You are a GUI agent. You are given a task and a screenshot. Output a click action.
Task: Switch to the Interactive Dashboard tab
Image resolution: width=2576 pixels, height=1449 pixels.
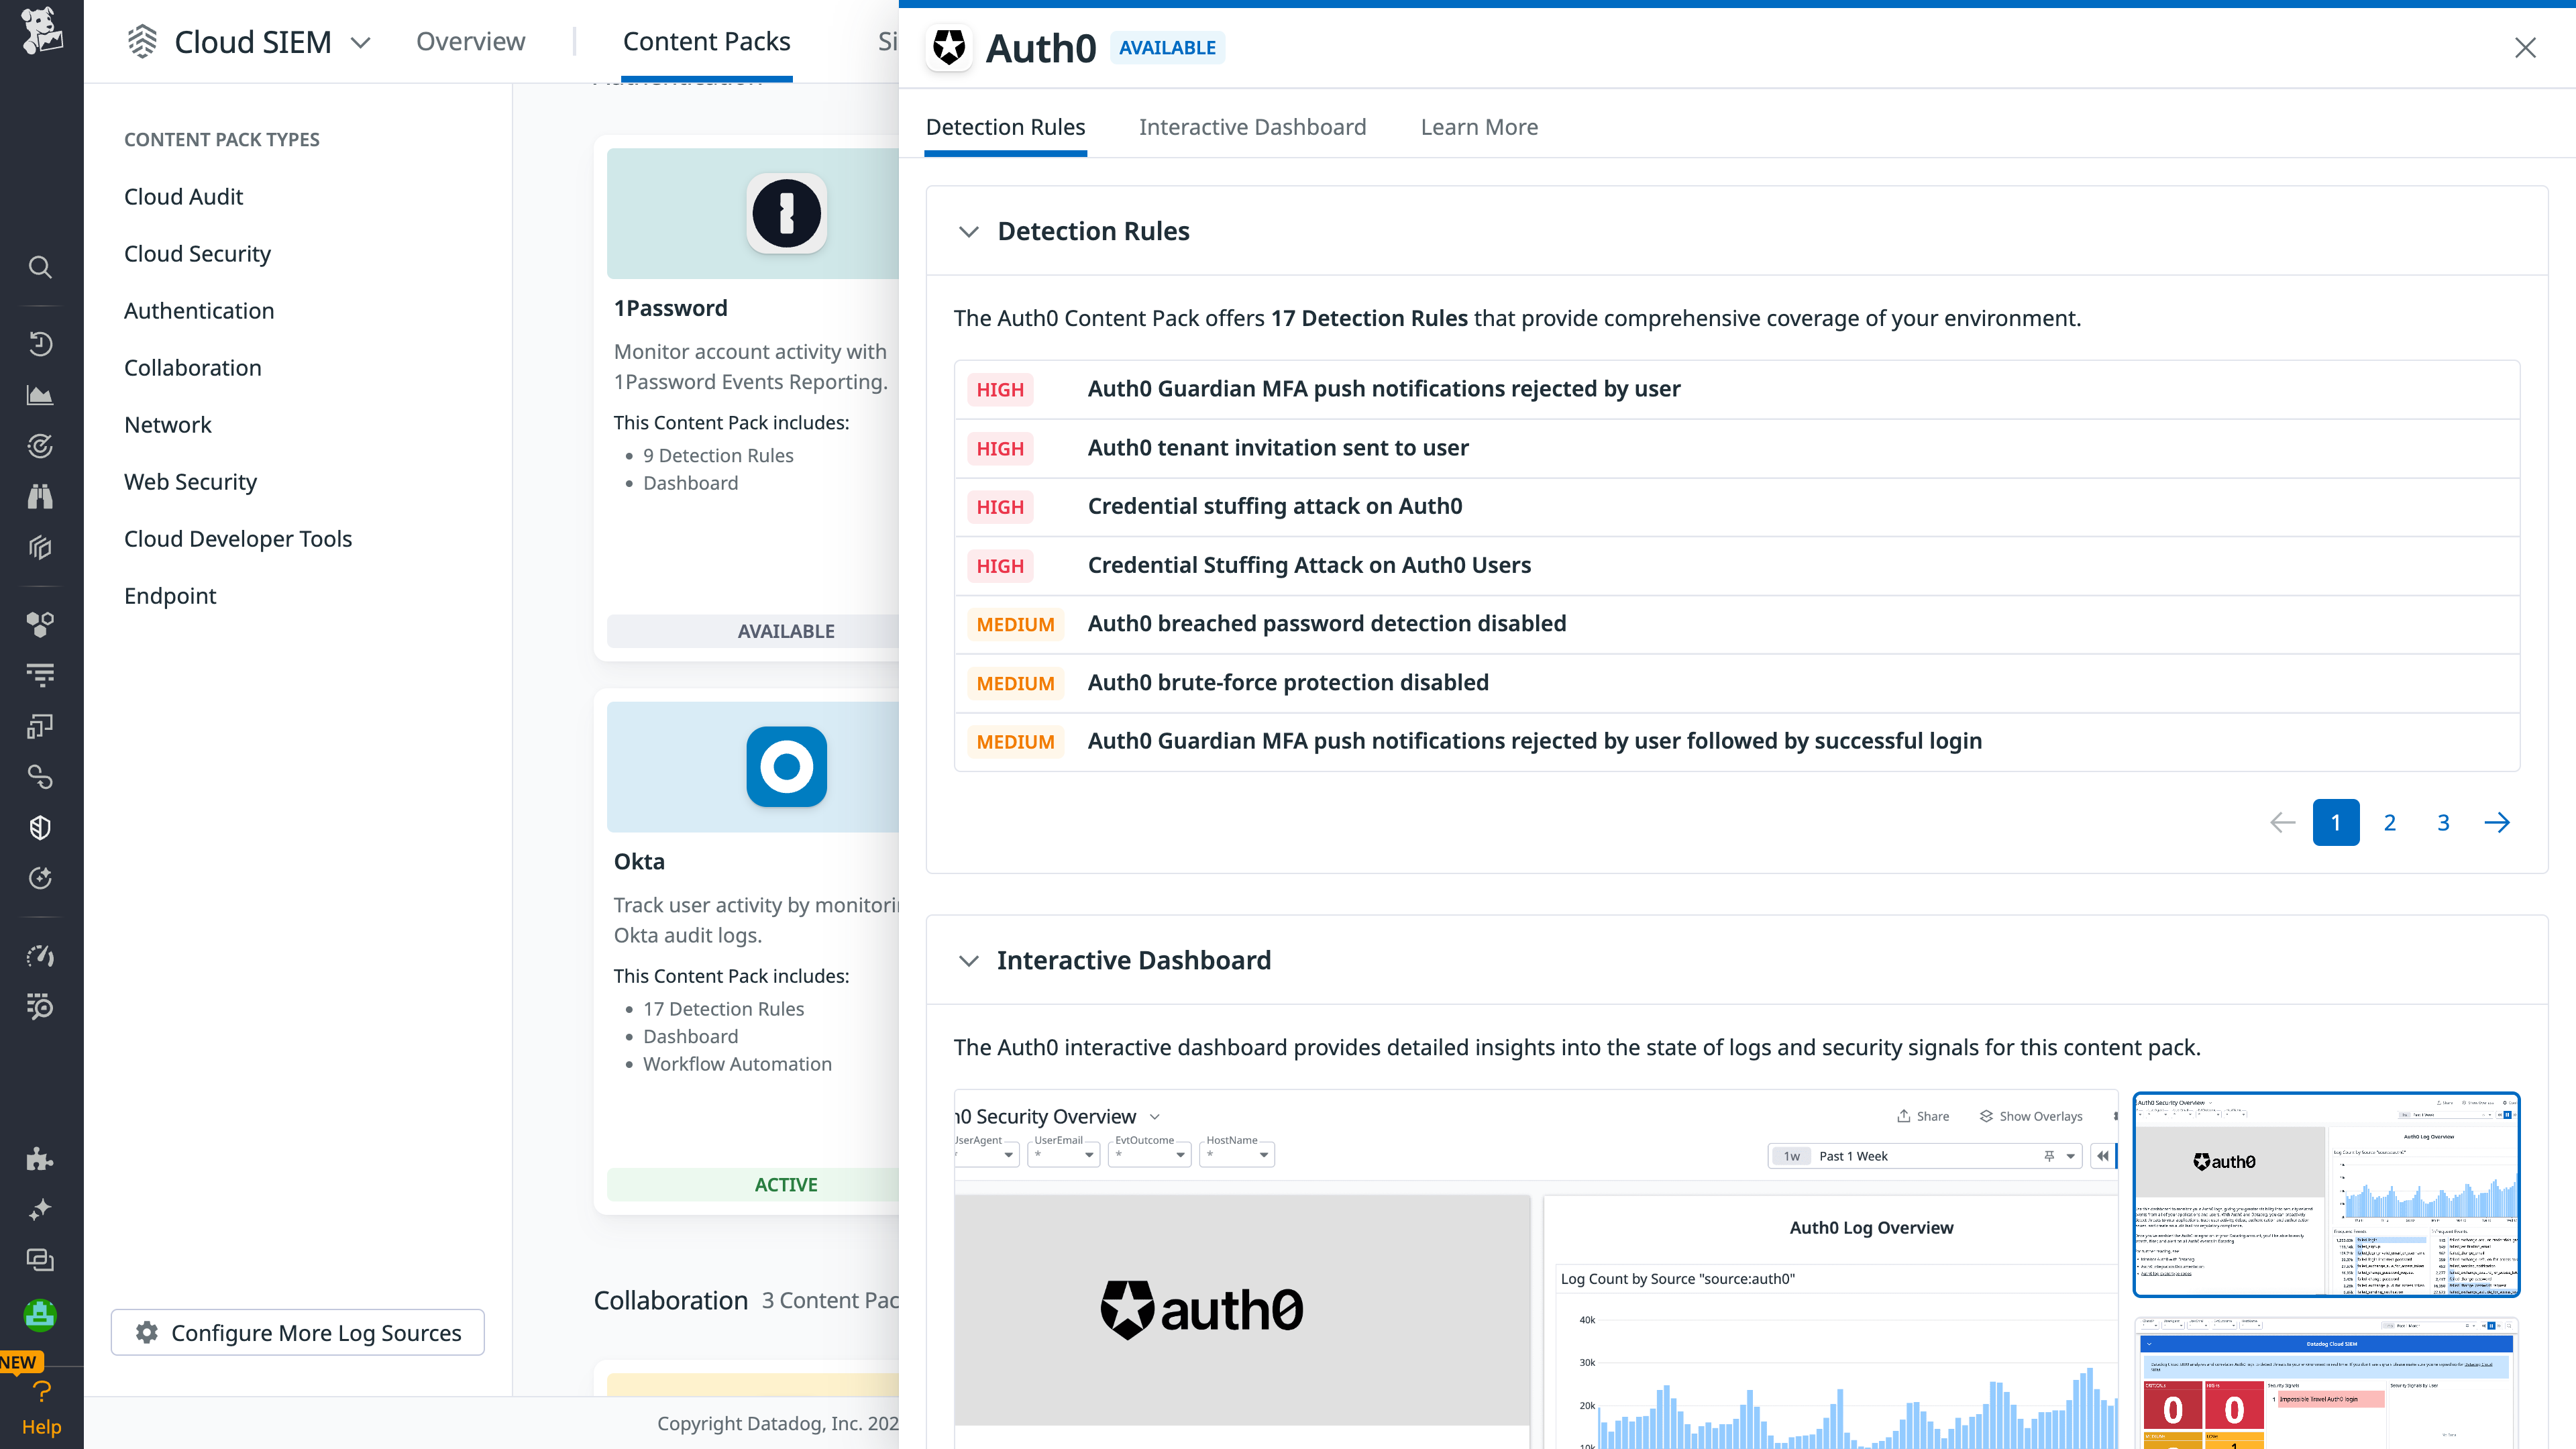point(1252,127)
